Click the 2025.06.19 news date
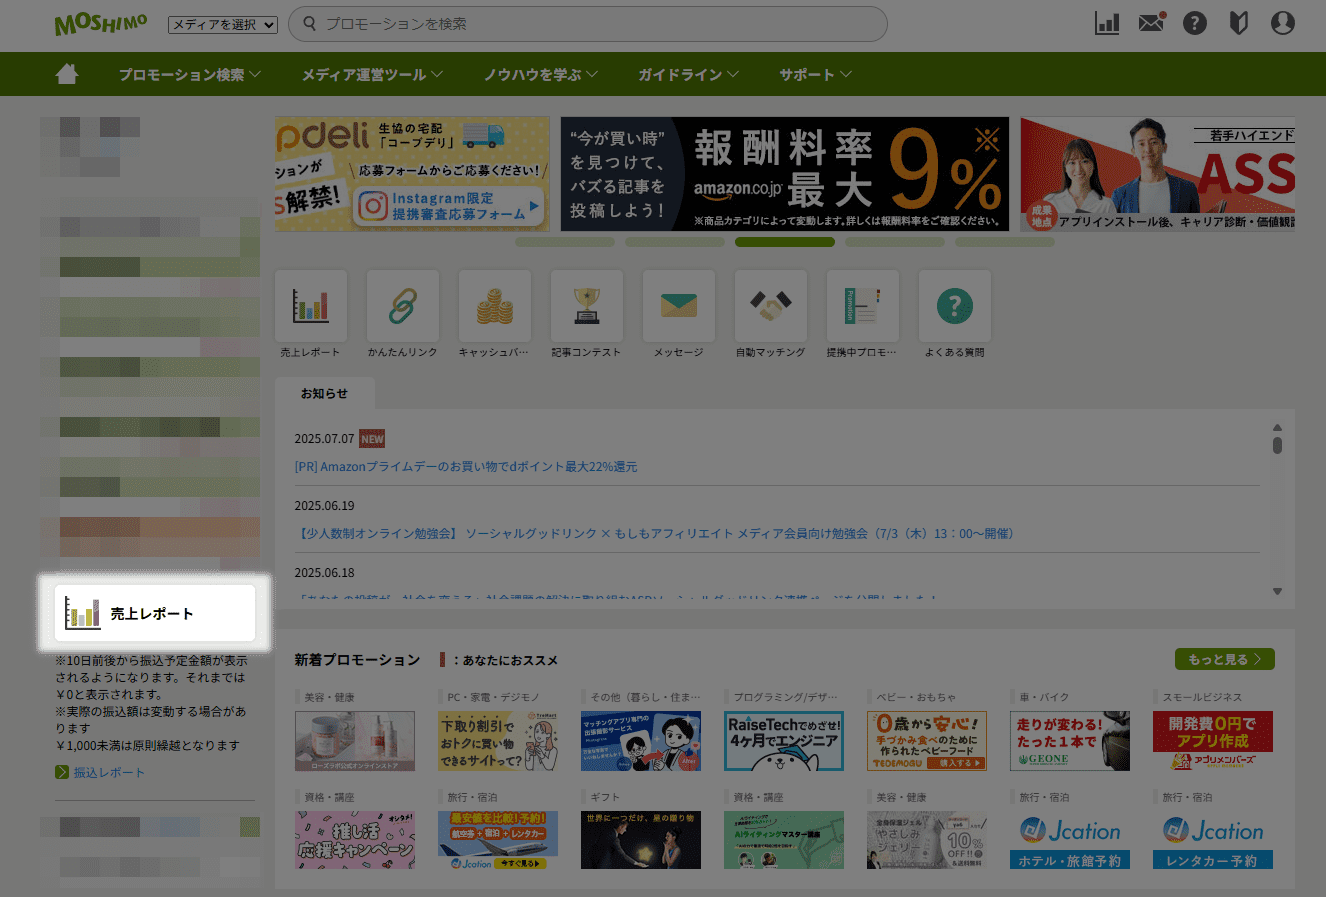The image size is (1326, 897). tap(324, 506)
